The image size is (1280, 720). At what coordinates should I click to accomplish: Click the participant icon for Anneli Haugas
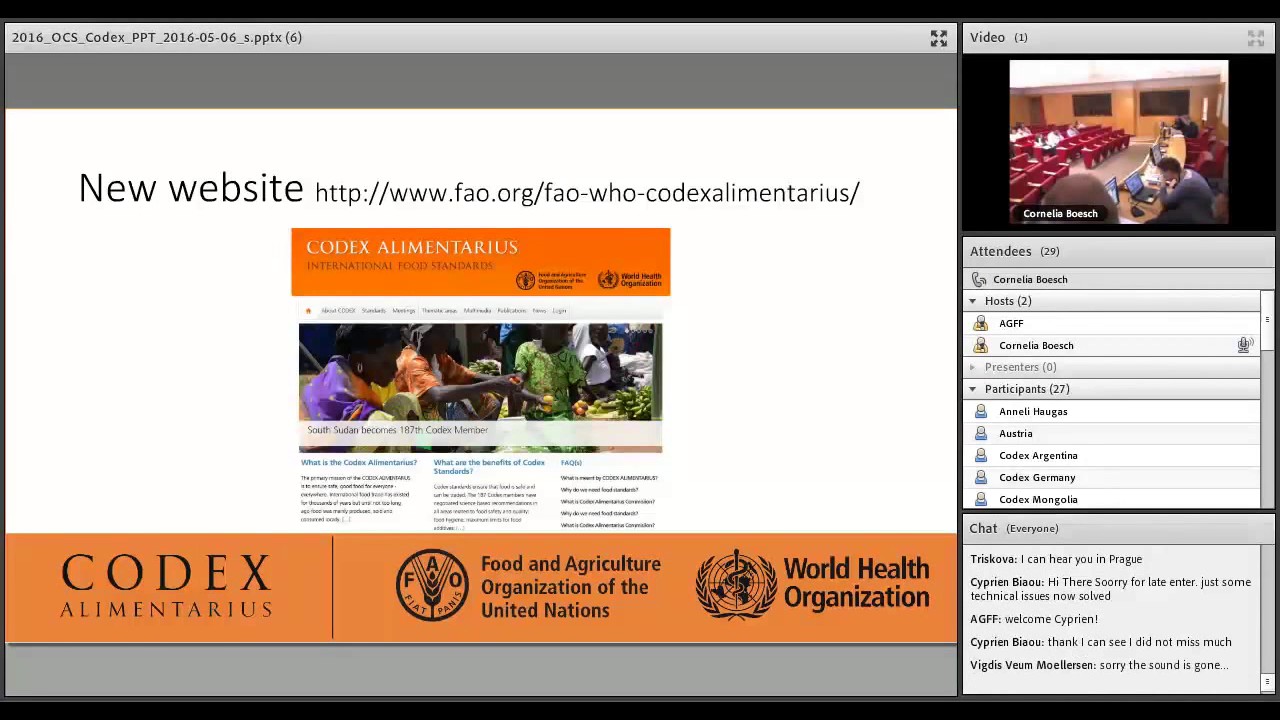click(980, 411)
